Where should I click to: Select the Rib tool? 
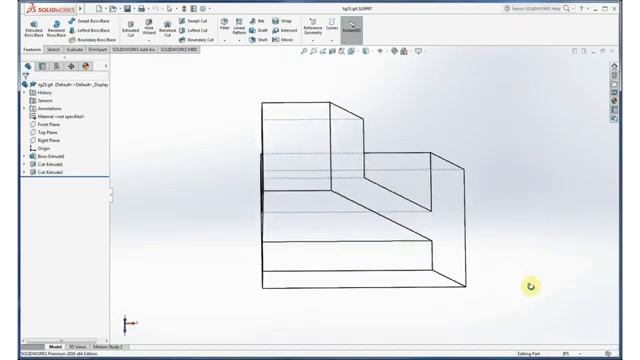[257, 21]
